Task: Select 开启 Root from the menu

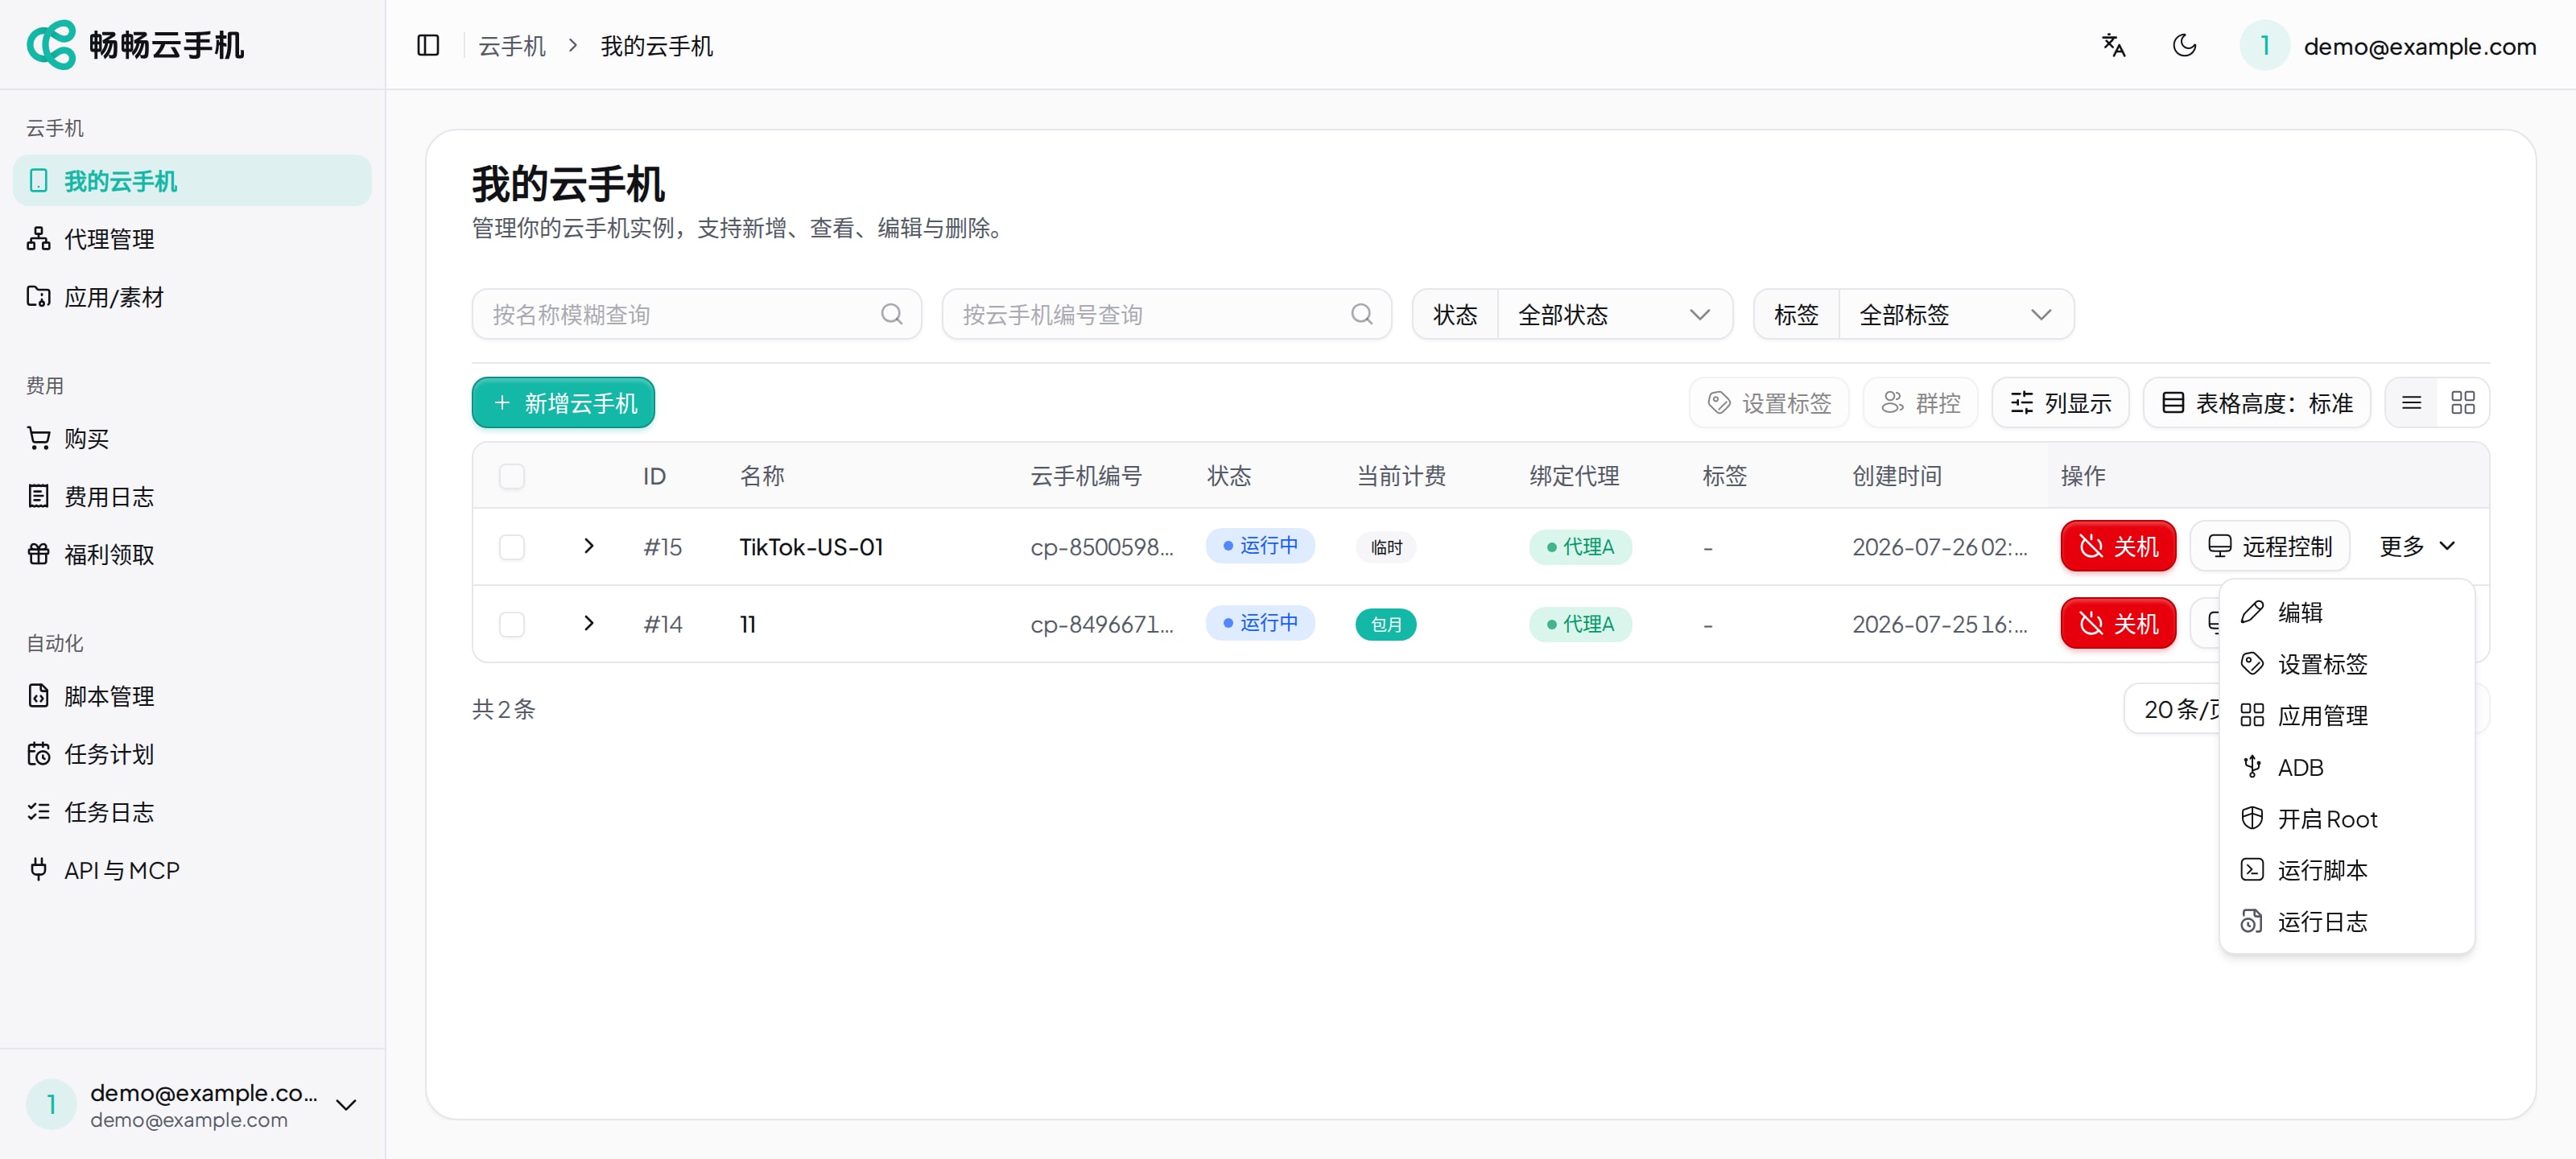Action: (2346, 819)
